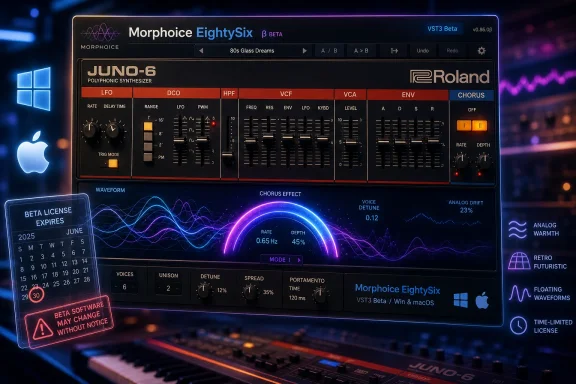Click the DCO PWM slider

(202, 140)
